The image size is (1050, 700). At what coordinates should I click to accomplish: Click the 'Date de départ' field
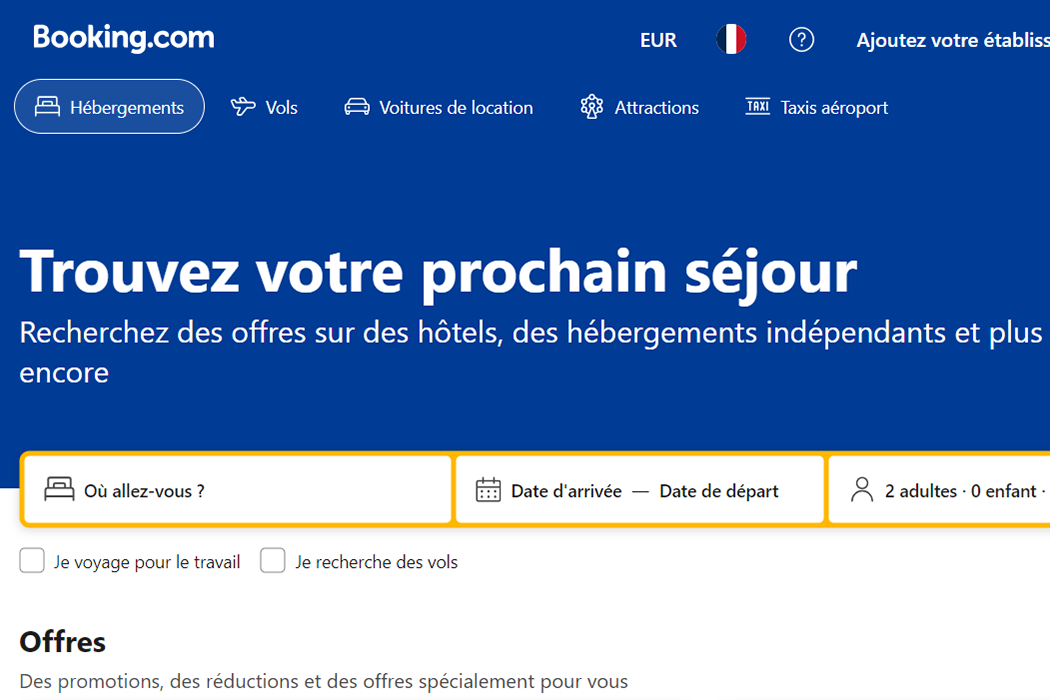pyautogui.click(x=719, y=491)
